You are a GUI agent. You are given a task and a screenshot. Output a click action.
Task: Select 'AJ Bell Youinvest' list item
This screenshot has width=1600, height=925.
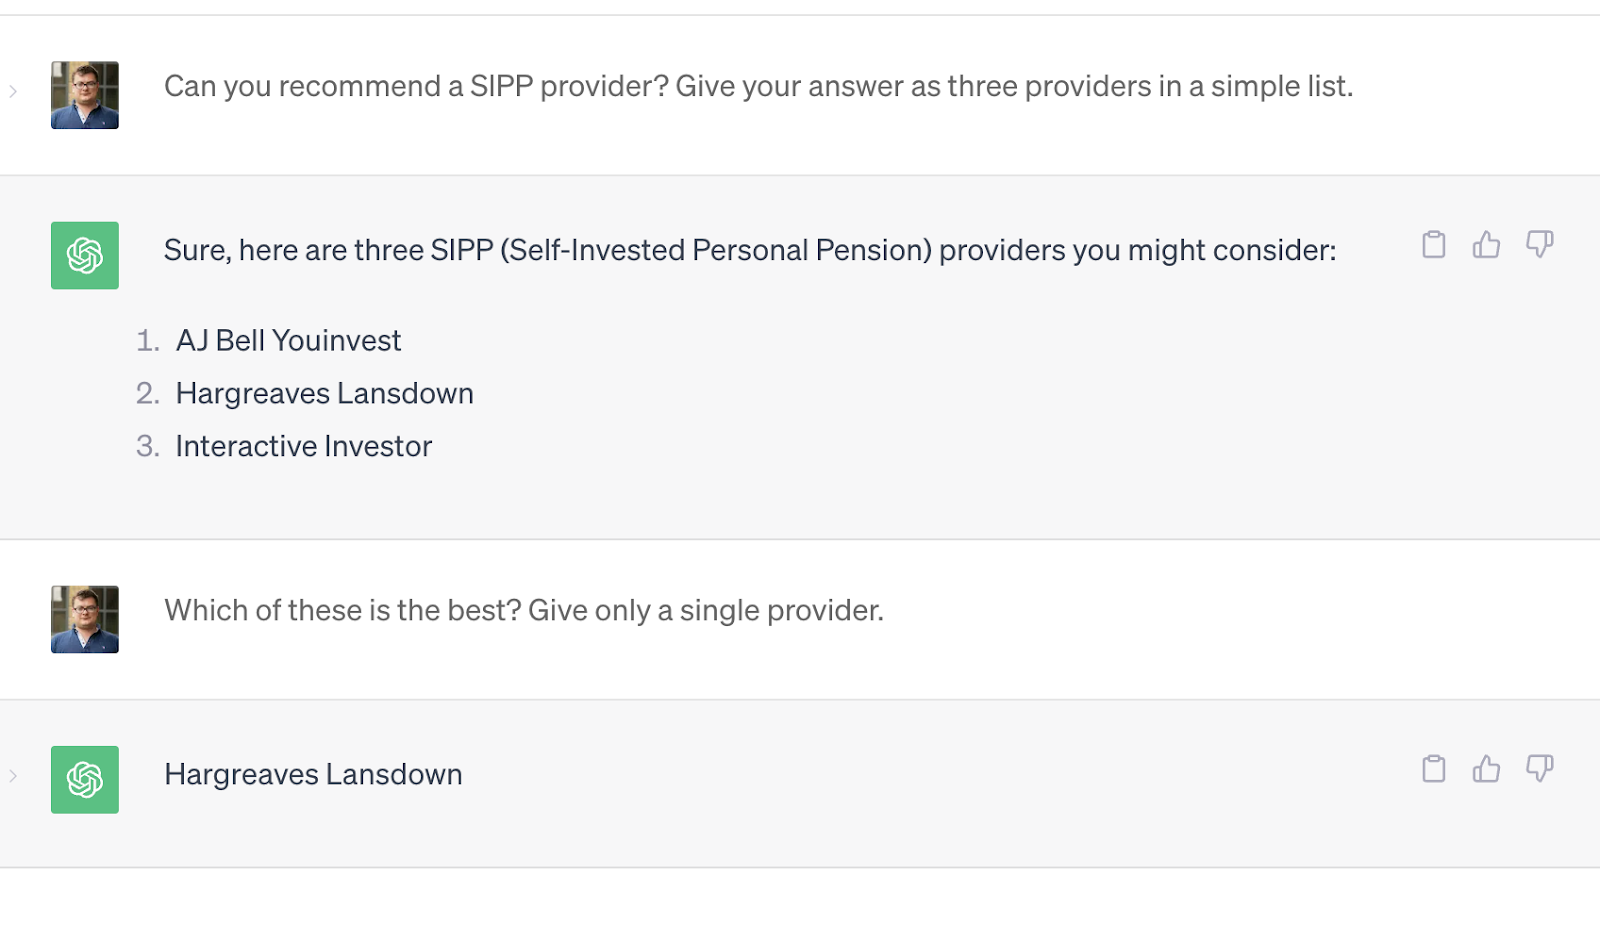(x=288, y=341)
